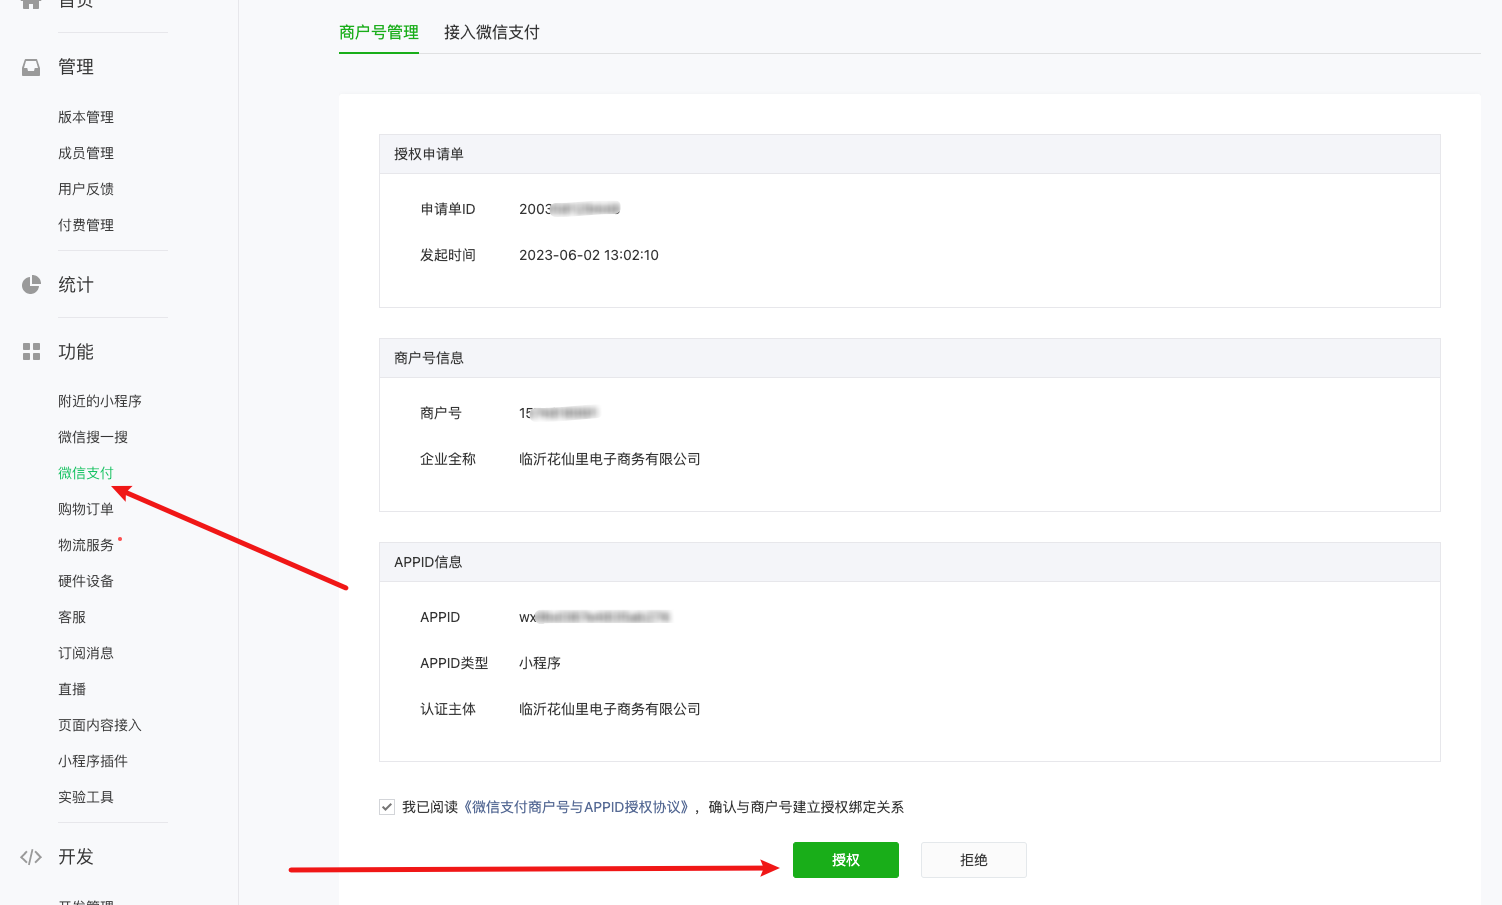Open 附近的小程序 menu item
Viewport: 1502px width, 905px height.
[100, 401]
